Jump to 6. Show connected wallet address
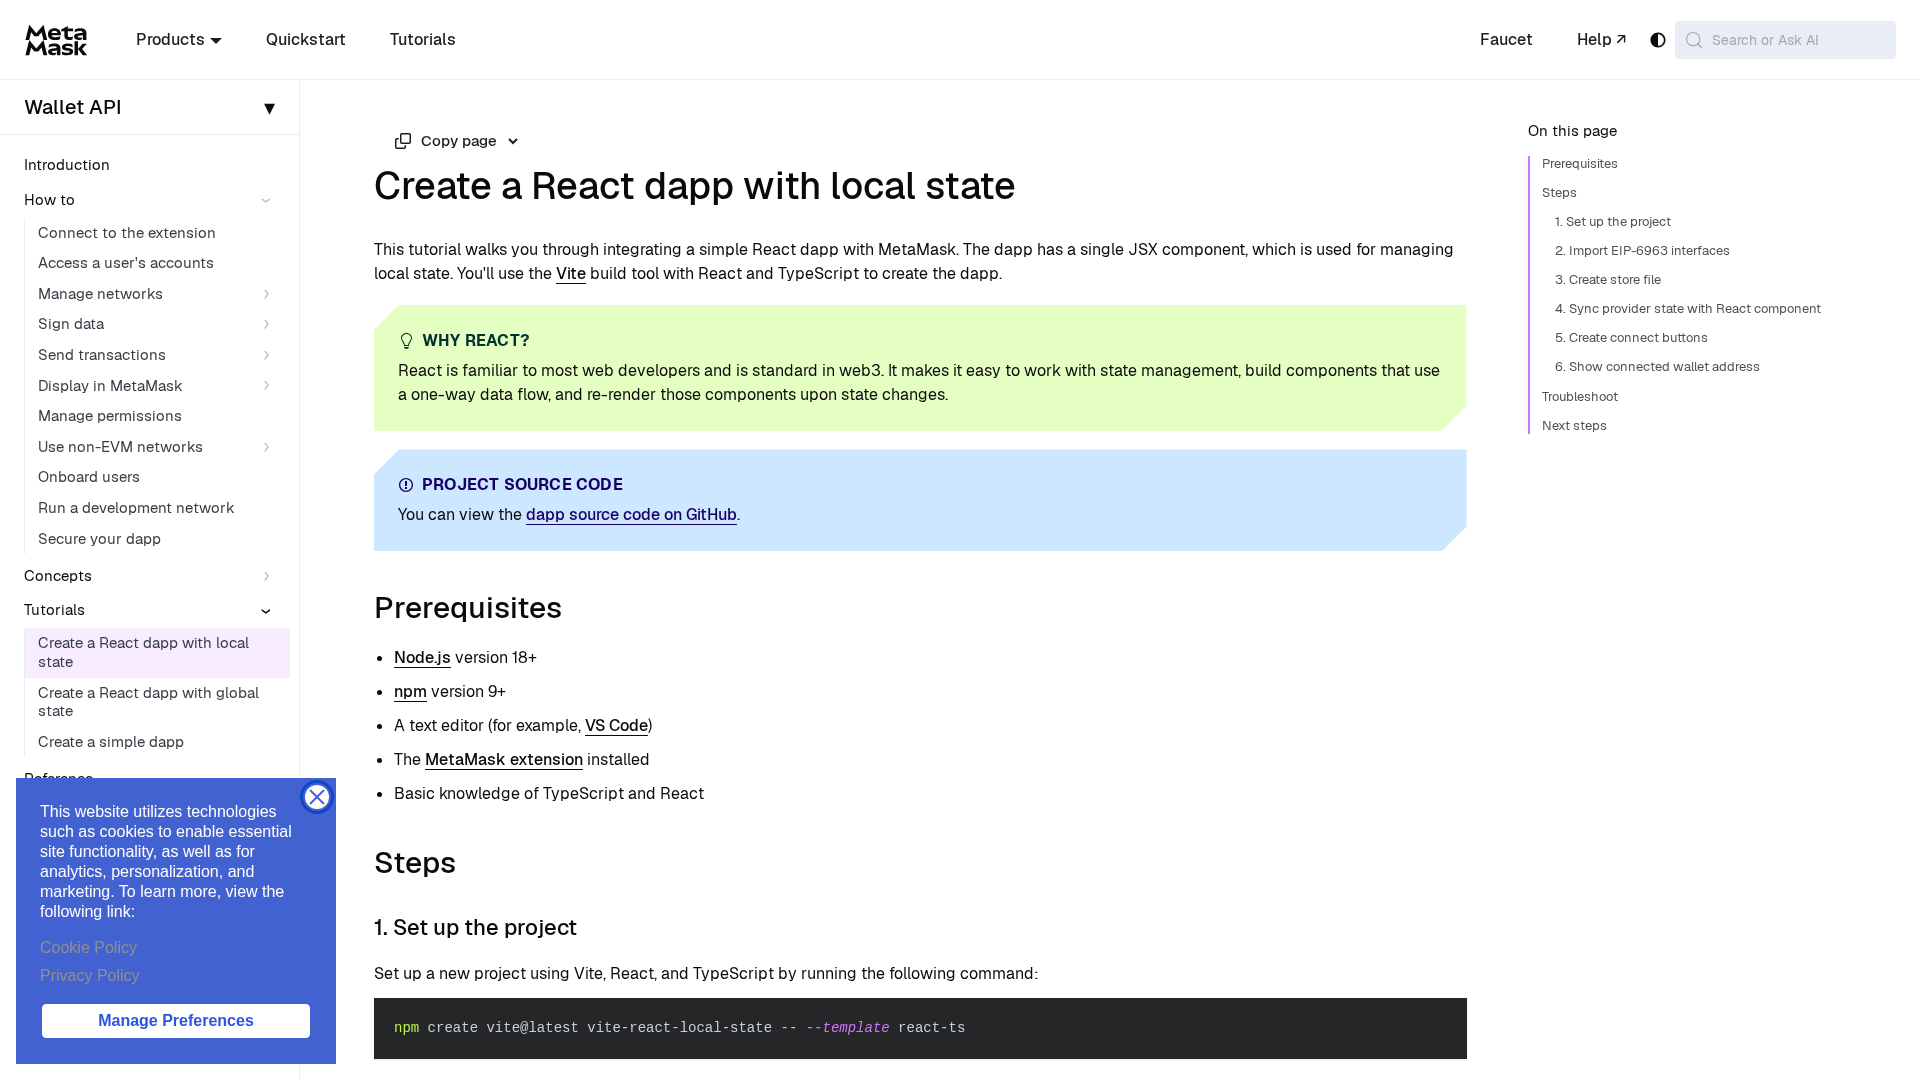Screen dimensions: 1920x1080 click(x=1657, y=367)
